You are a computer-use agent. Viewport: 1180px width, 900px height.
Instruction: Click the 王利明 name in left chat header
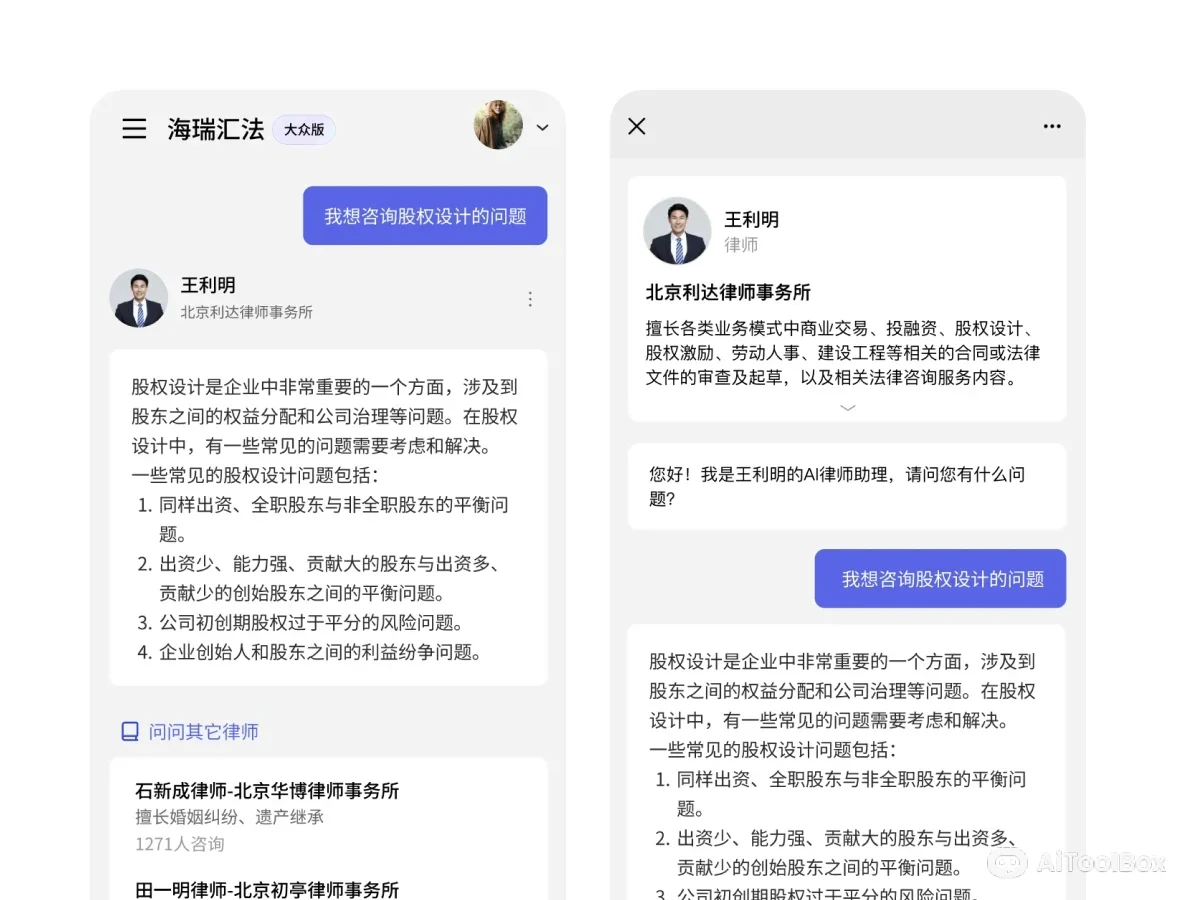click(x=208, y=286)
